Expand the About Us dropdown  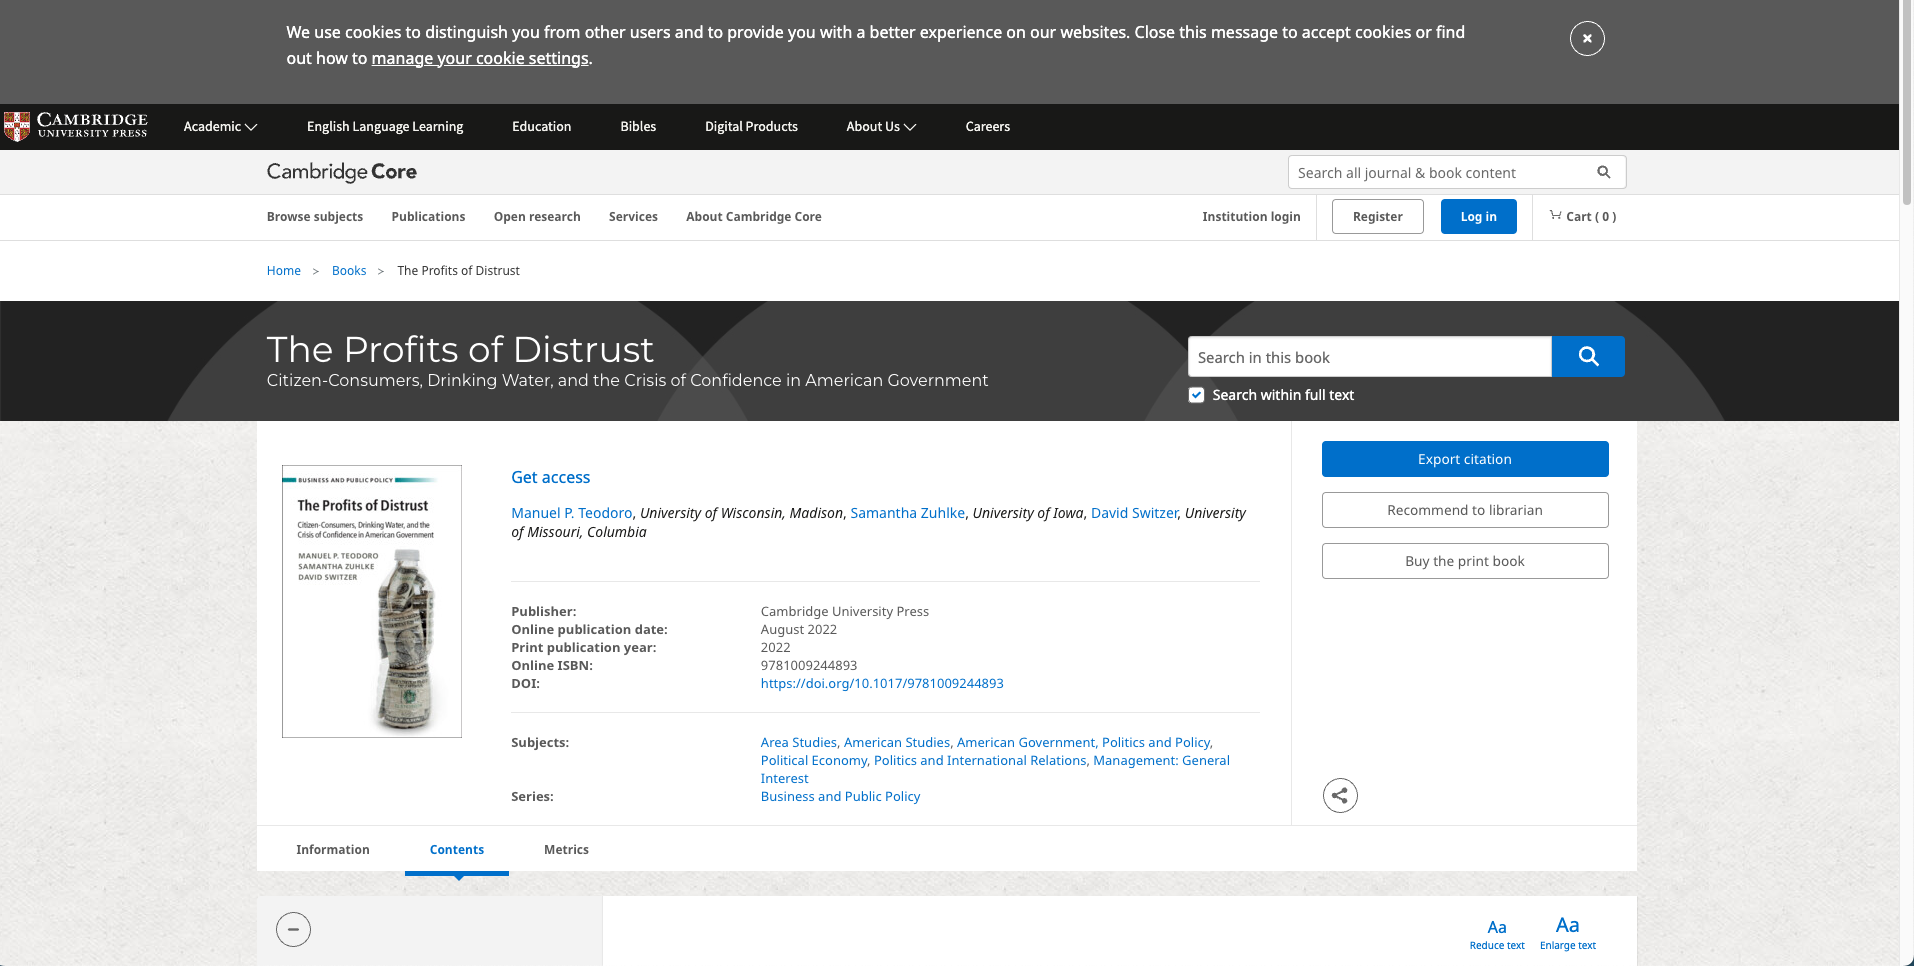[x=880, y=126]
